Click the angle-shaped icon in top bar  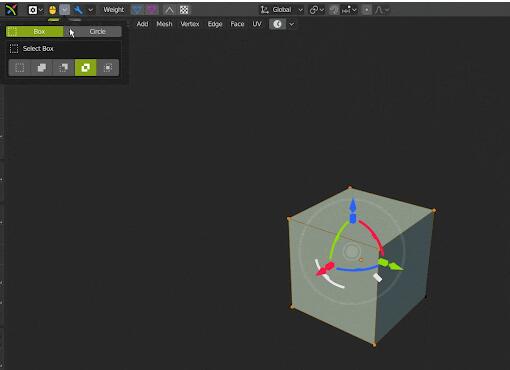click(169, 10)
